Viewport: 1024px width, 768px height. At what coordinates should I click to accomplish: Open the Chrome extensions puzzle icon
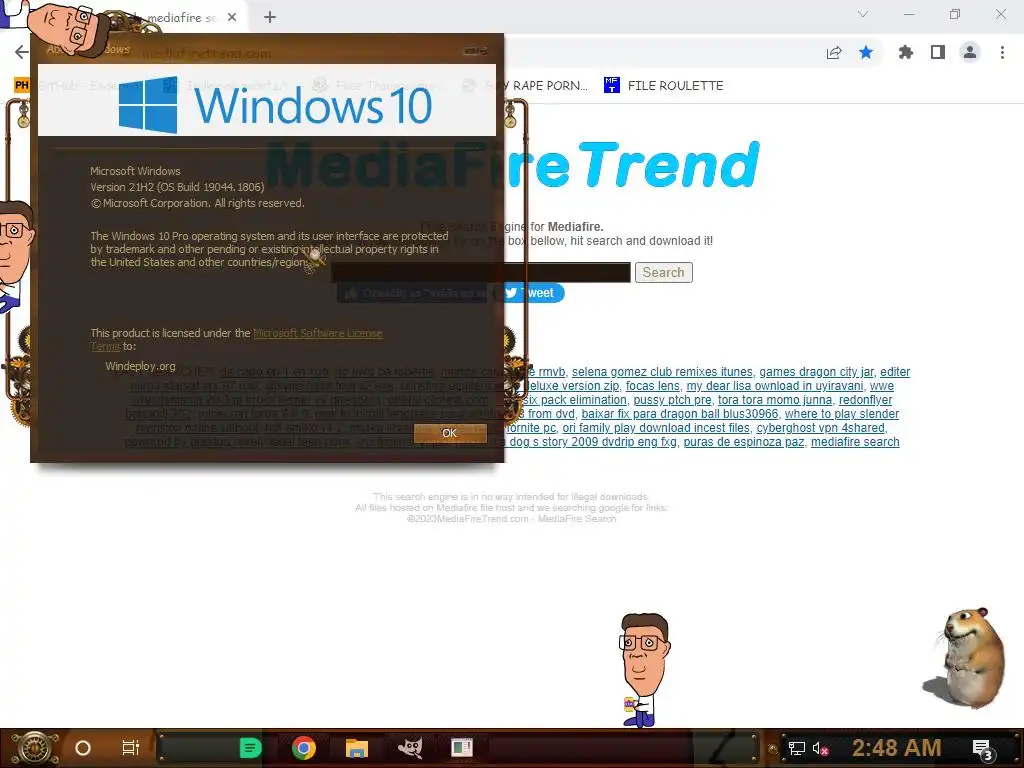[906, 52]
